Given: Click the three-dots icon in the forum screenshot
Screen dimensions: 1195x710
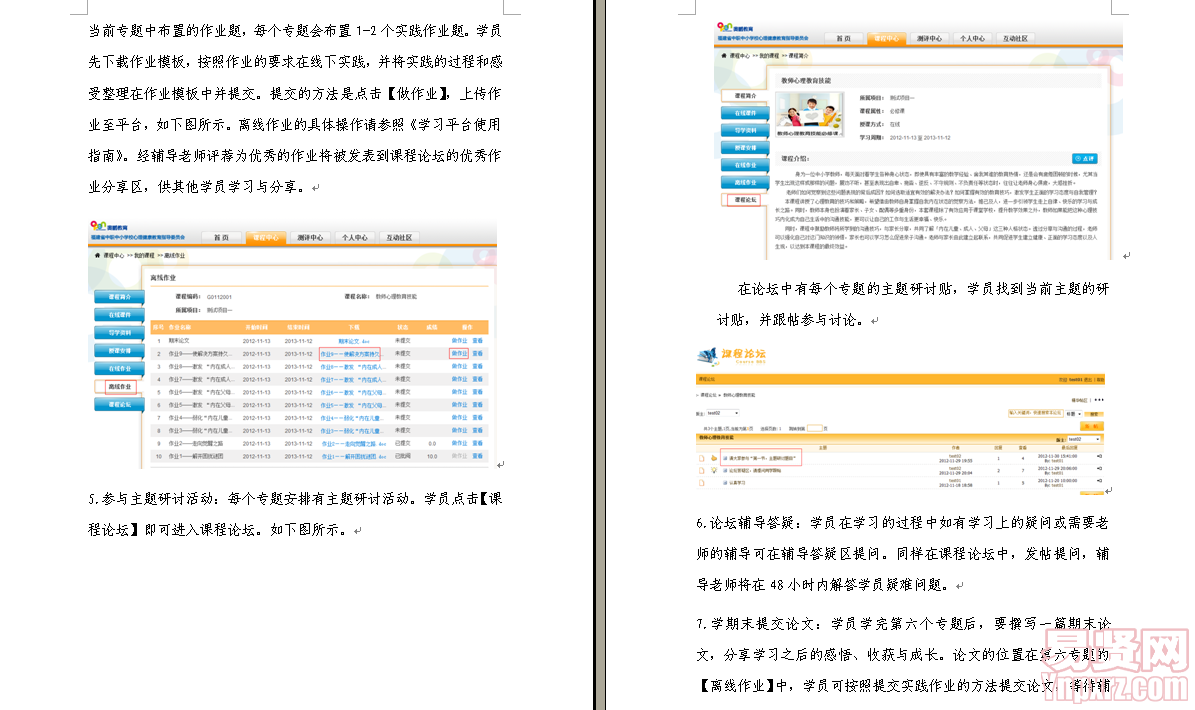Looking at the screenshot, I should click(1099, 400).
